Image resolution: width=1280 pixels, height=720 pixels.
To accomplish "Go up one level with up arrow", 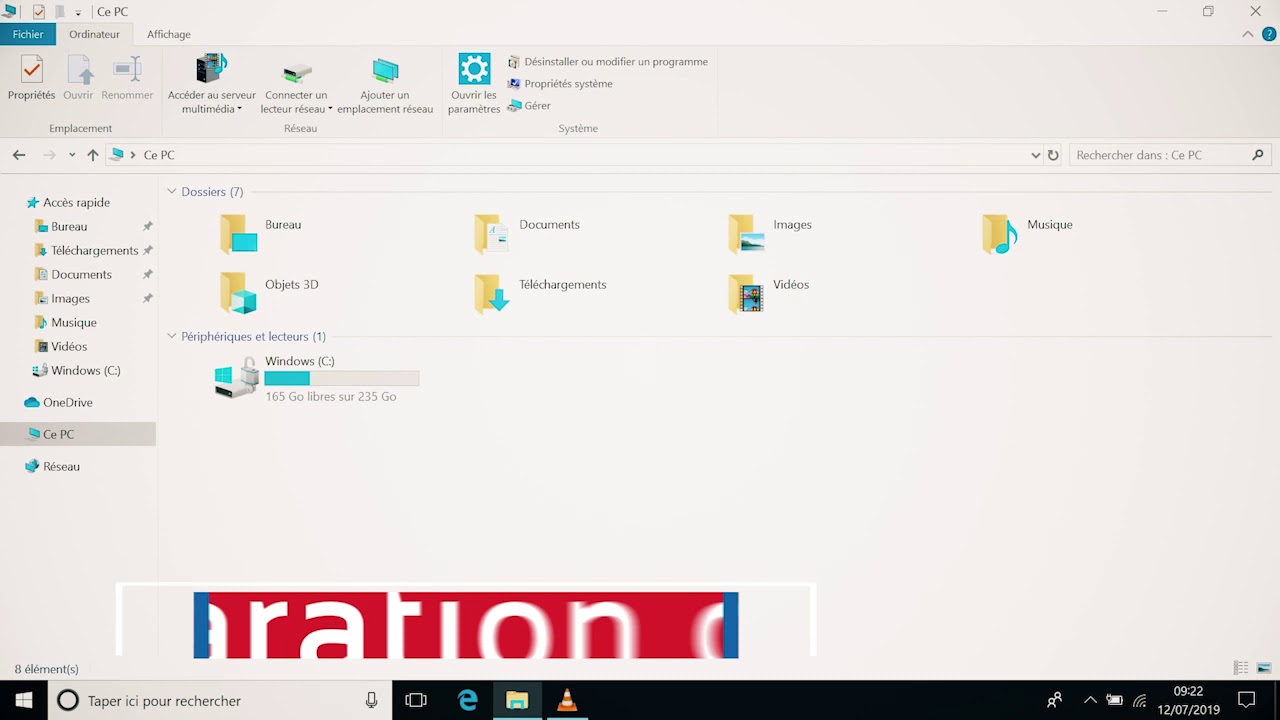I will click(93, 155).
